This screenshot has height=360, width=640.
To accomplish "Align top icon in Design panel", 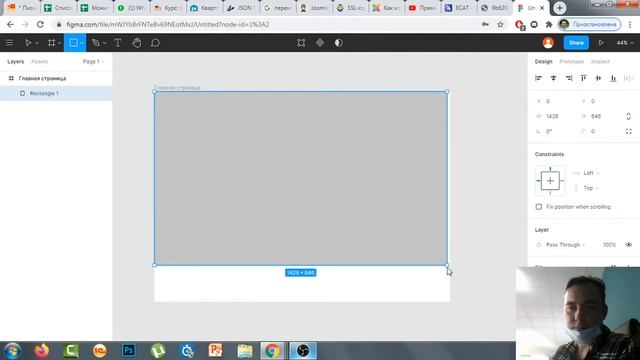I will coord(583,78).
